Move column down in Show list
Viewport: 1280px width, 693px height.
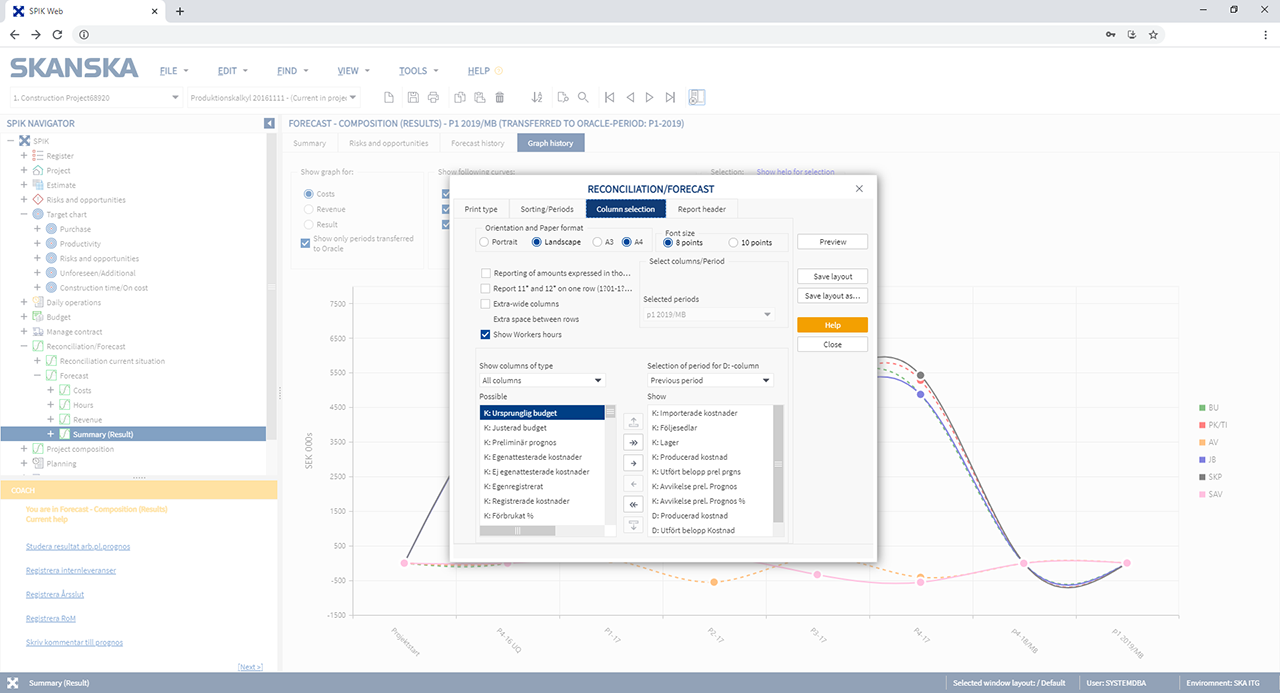(632, 524)
